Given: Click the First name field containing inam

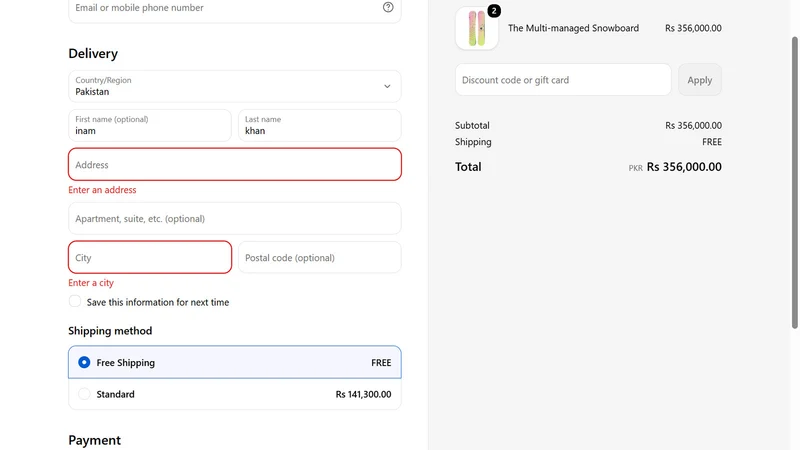Looking at the screenshot, I should coord(149,126).
